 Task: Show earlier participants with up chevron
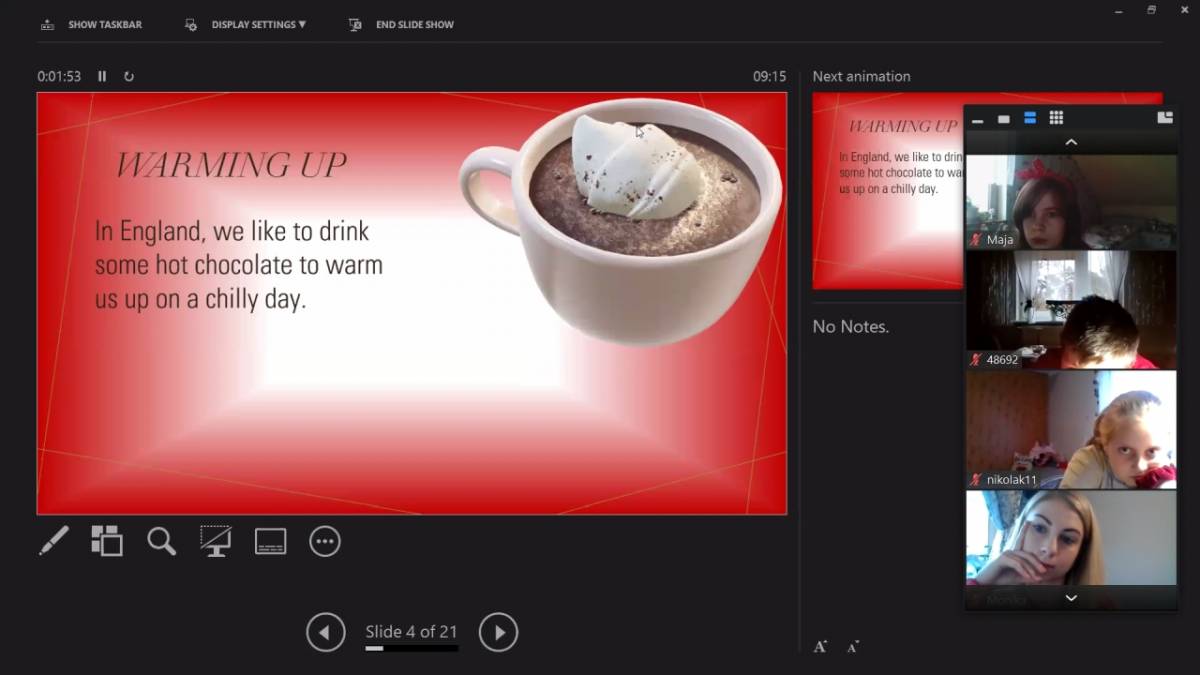[x=1071, y=143]
